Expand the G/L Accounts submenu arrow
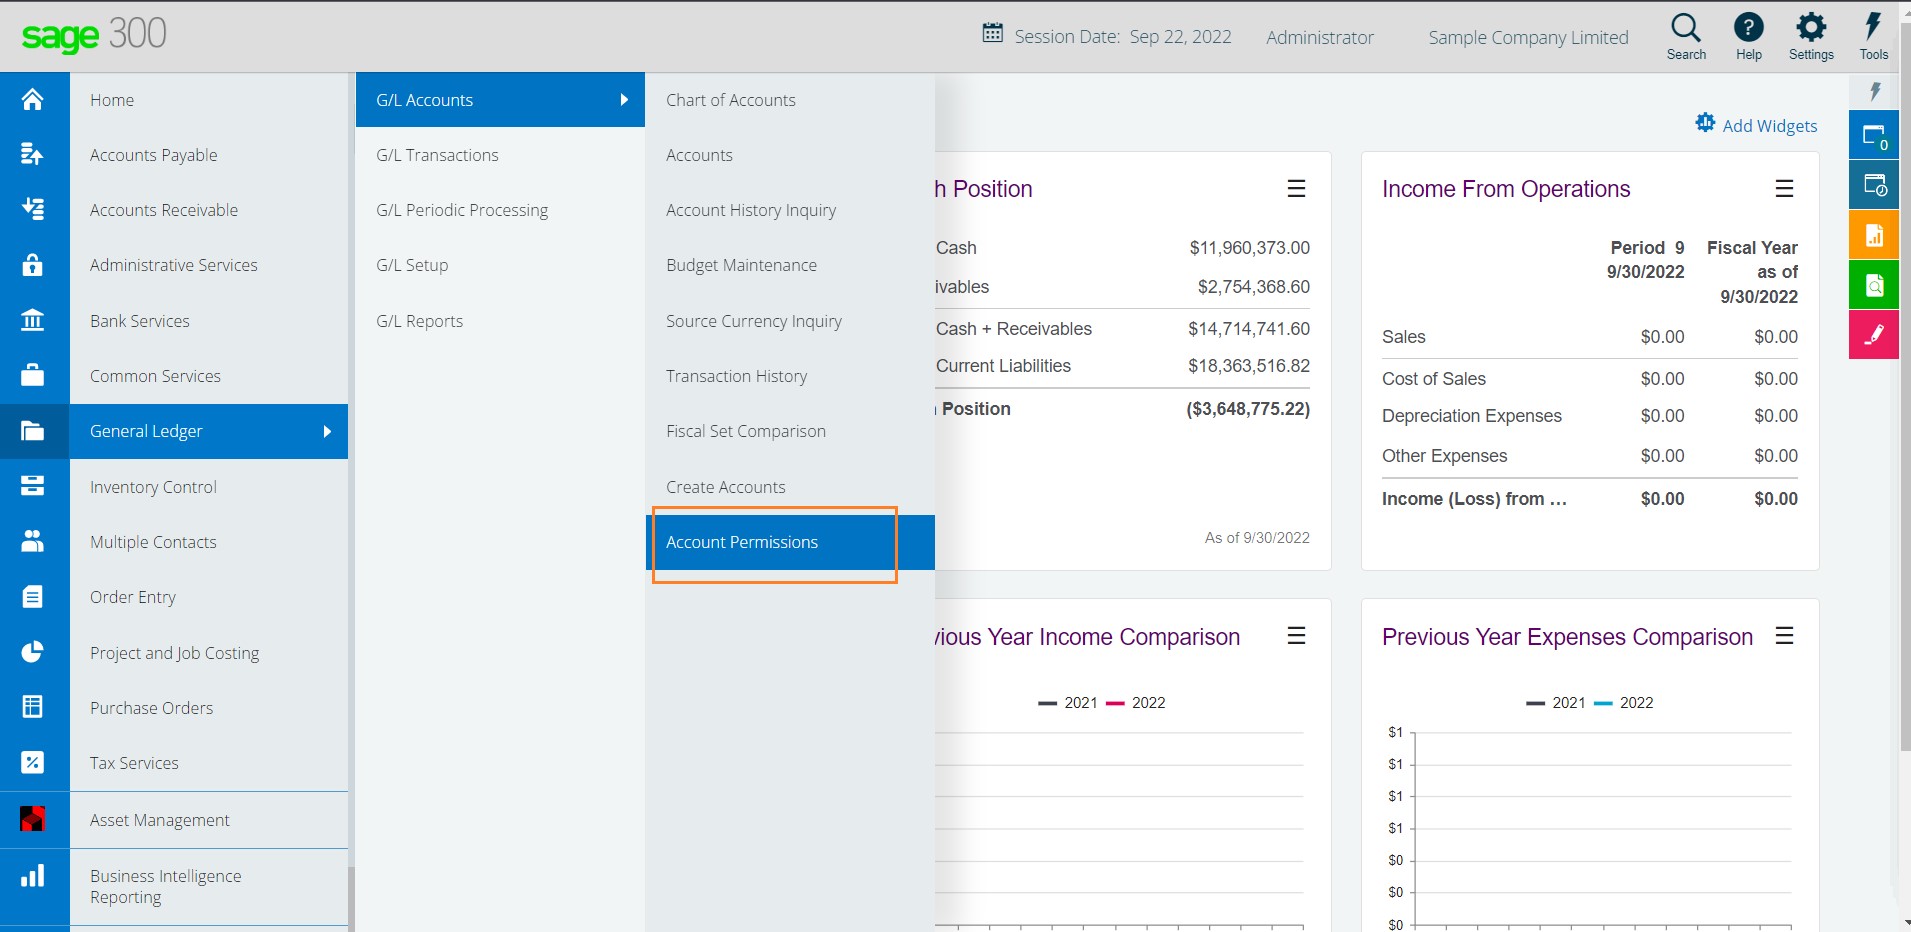This screenshot has height=932, width=1911. tap(624, 100)
